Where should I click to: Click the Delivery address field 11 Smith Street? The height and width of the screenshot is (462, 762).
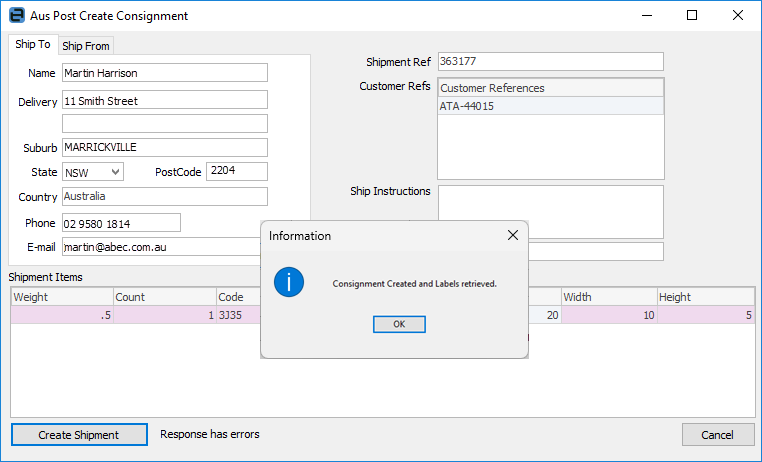[164, 101]
